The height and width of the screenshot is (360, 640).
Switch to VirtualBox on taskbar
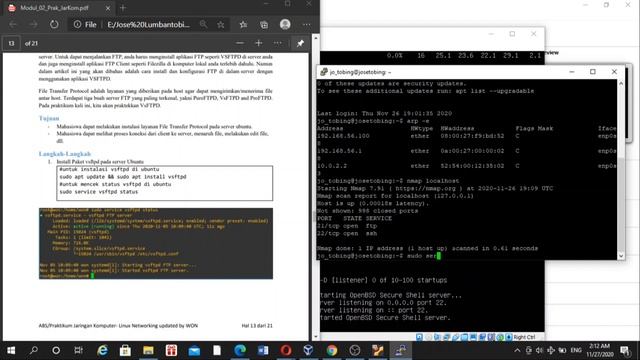coord(309,350)
